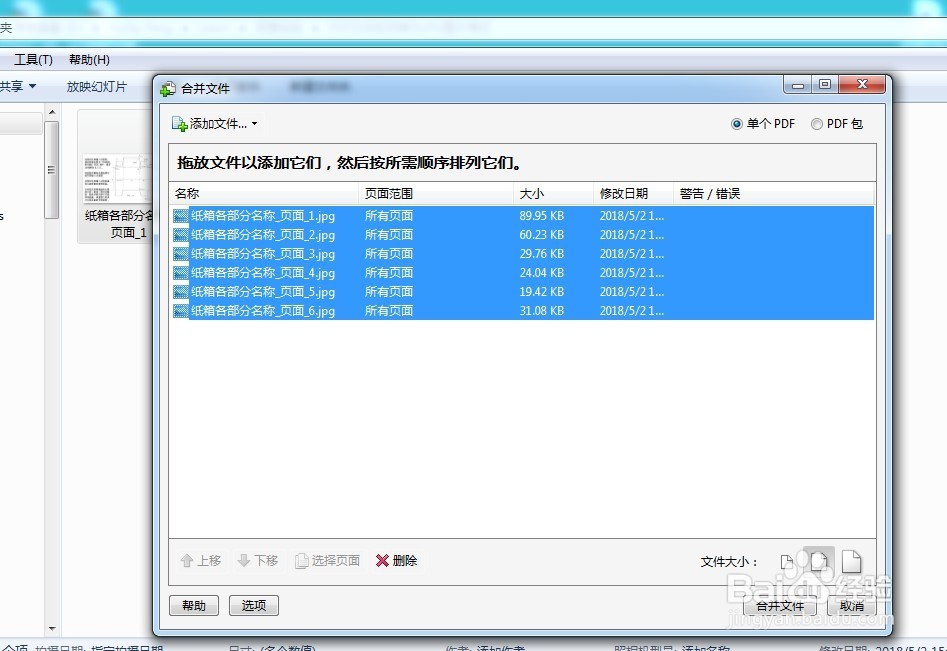
Task: Click 所有页面 for 页面_6.jpg row
Action: coord(389,311)
